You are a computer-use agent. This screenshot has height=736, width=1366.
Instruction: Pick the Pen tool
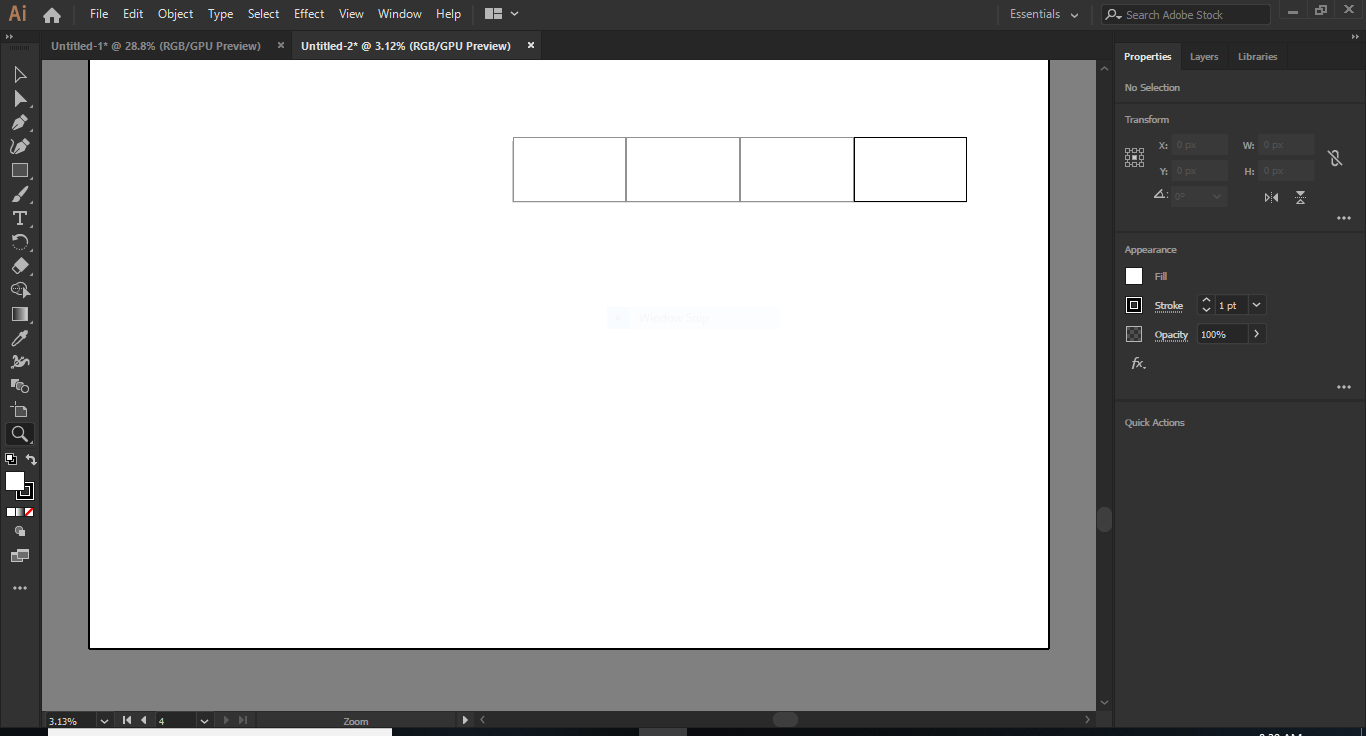pos(19,122)
